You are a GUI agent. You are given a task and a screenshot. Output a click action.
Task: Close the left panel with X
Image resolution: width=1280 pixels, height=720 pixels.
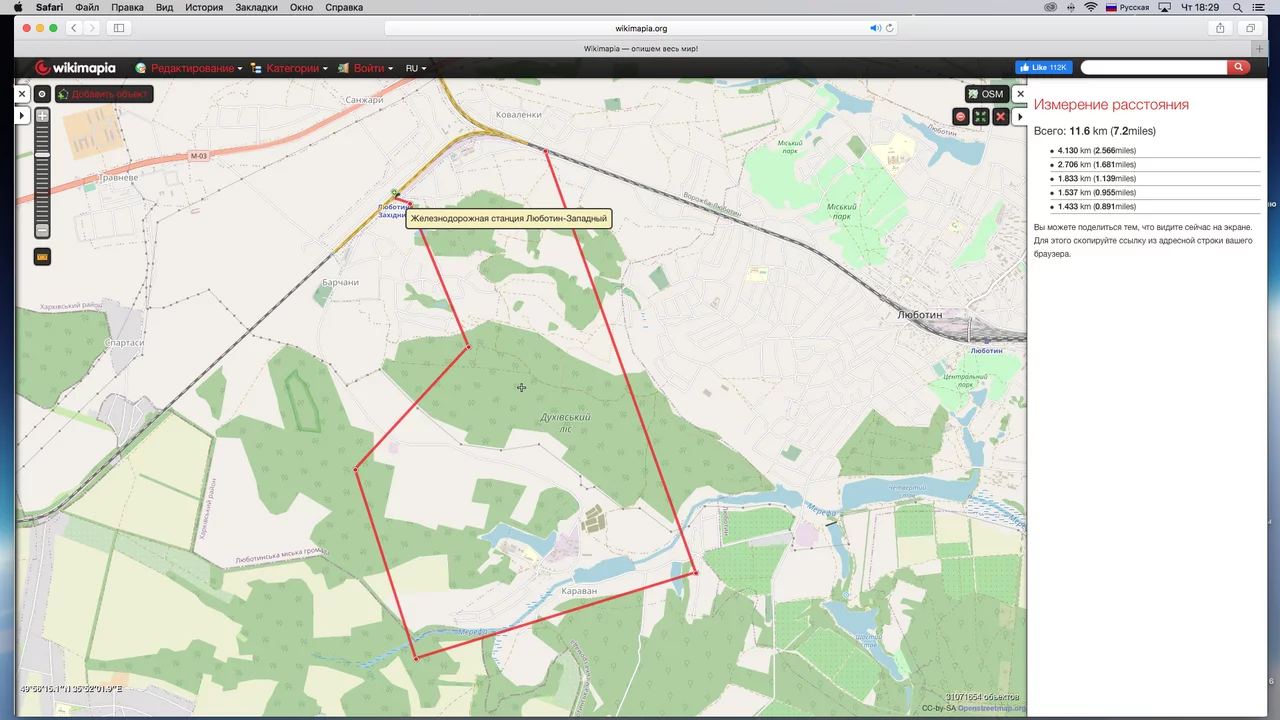coord(22,94)
